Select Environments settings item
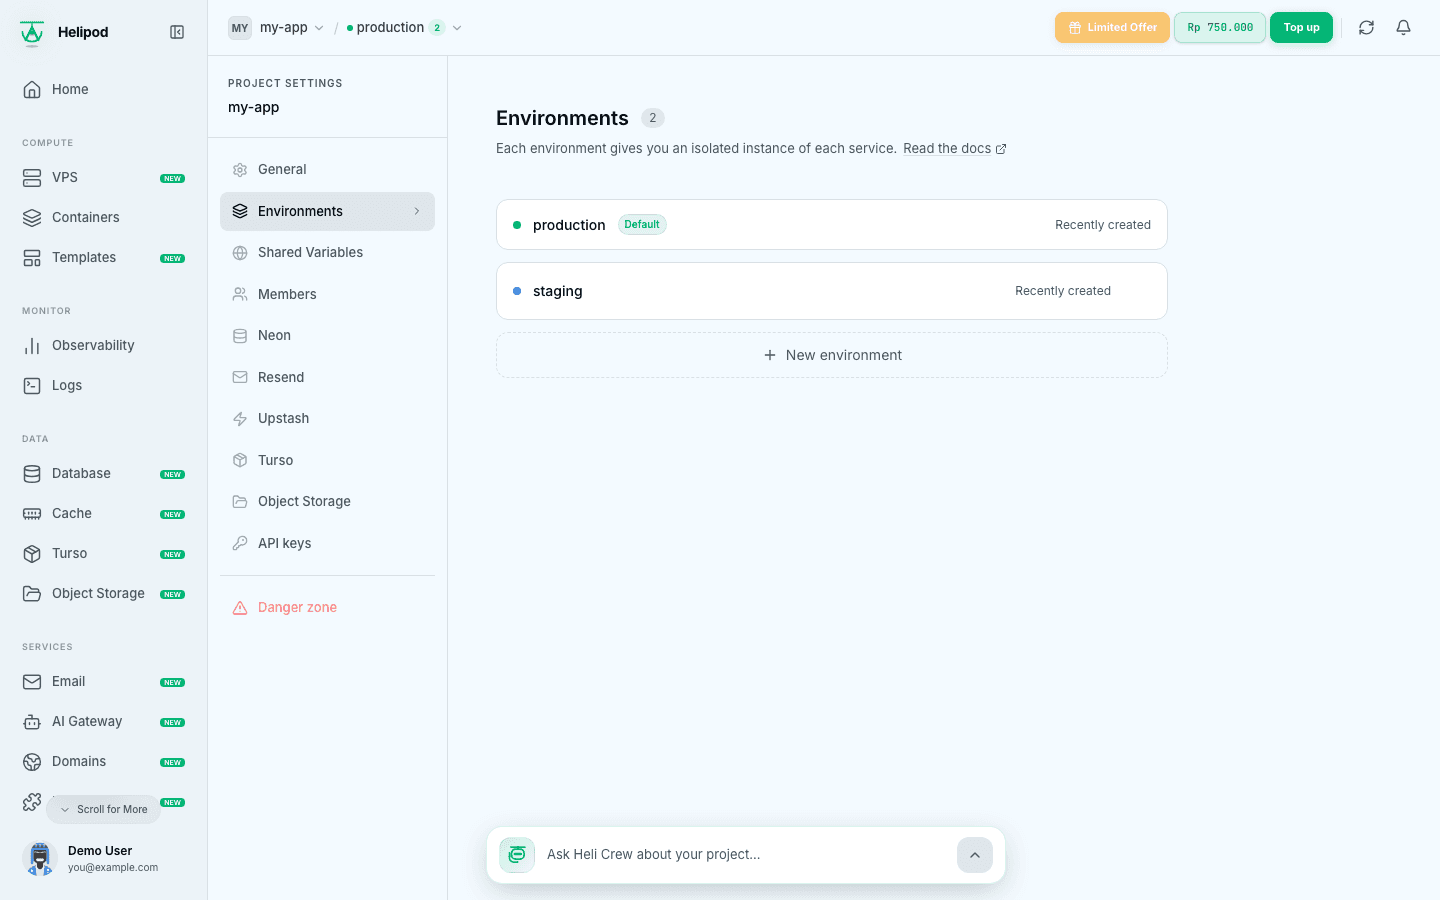Viewport: 1440px width, 900px height. (x=327, y=211)
